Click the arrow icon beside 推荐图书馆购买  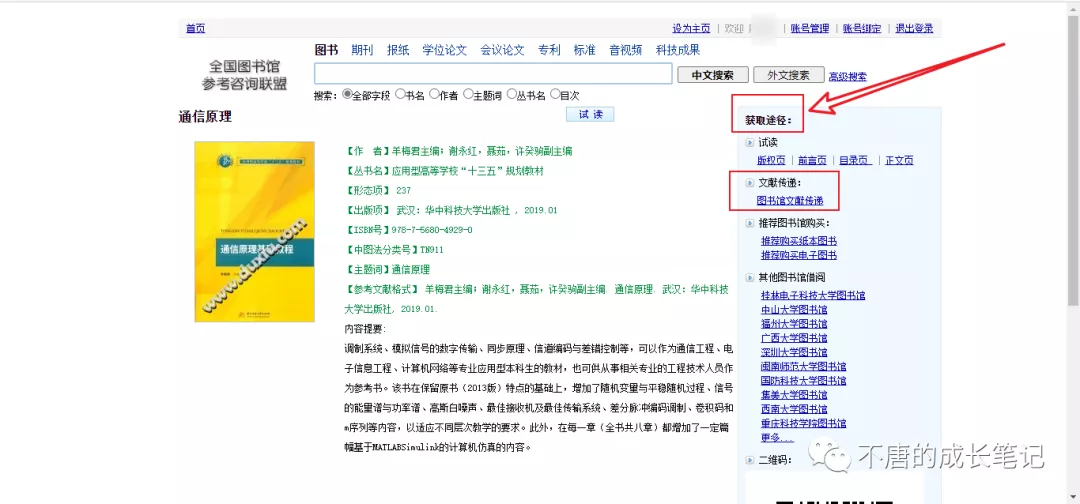[x=750, y=223]
